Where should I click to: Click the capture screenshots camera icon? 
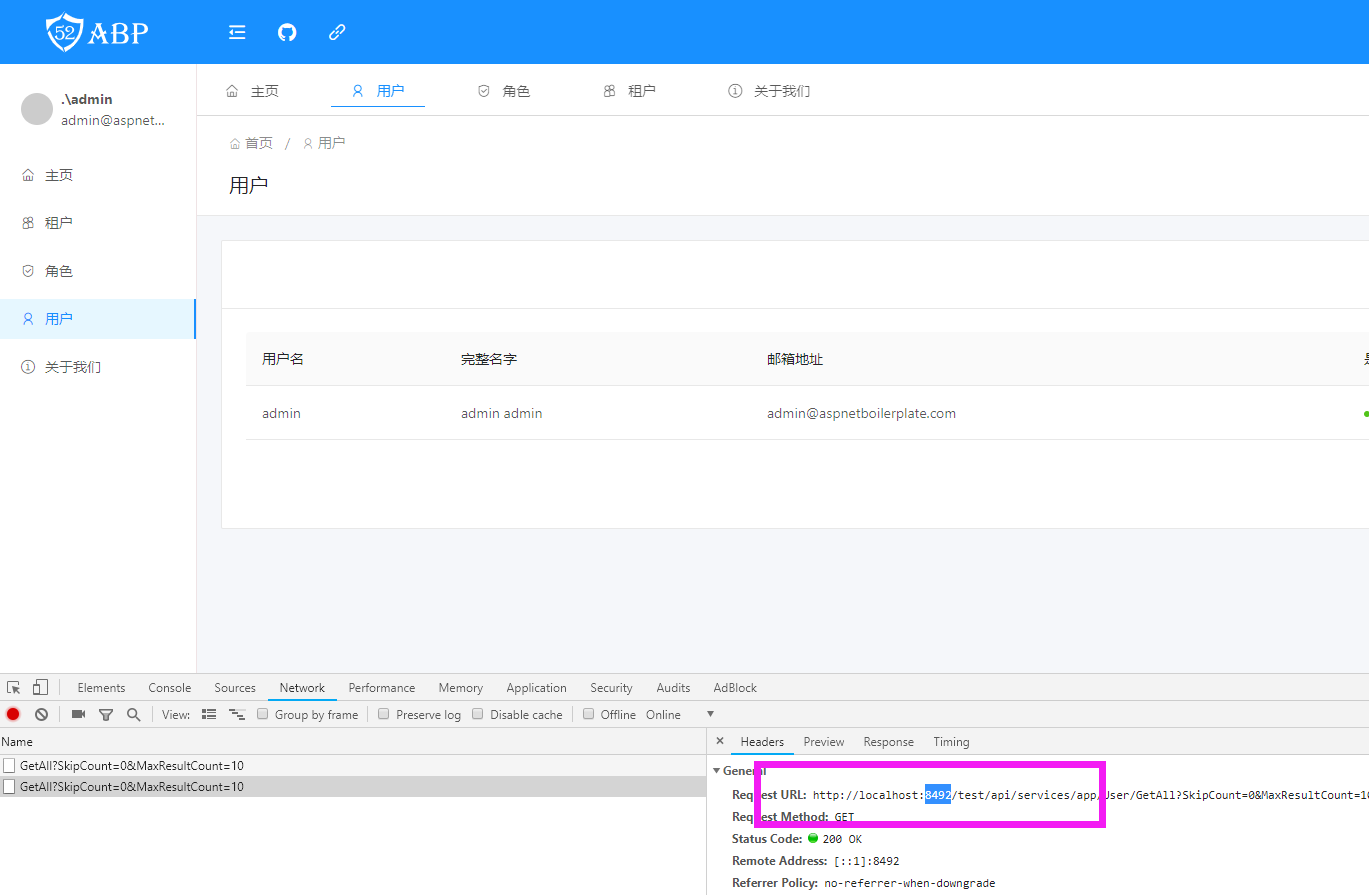tap(78, 714)
